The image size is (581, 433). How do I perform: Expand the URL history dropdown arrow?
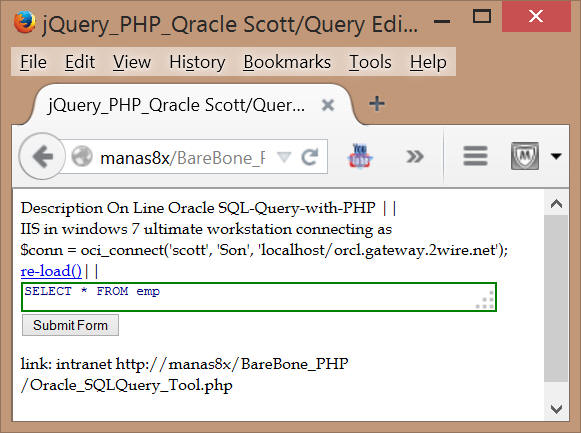pos(284,157)
